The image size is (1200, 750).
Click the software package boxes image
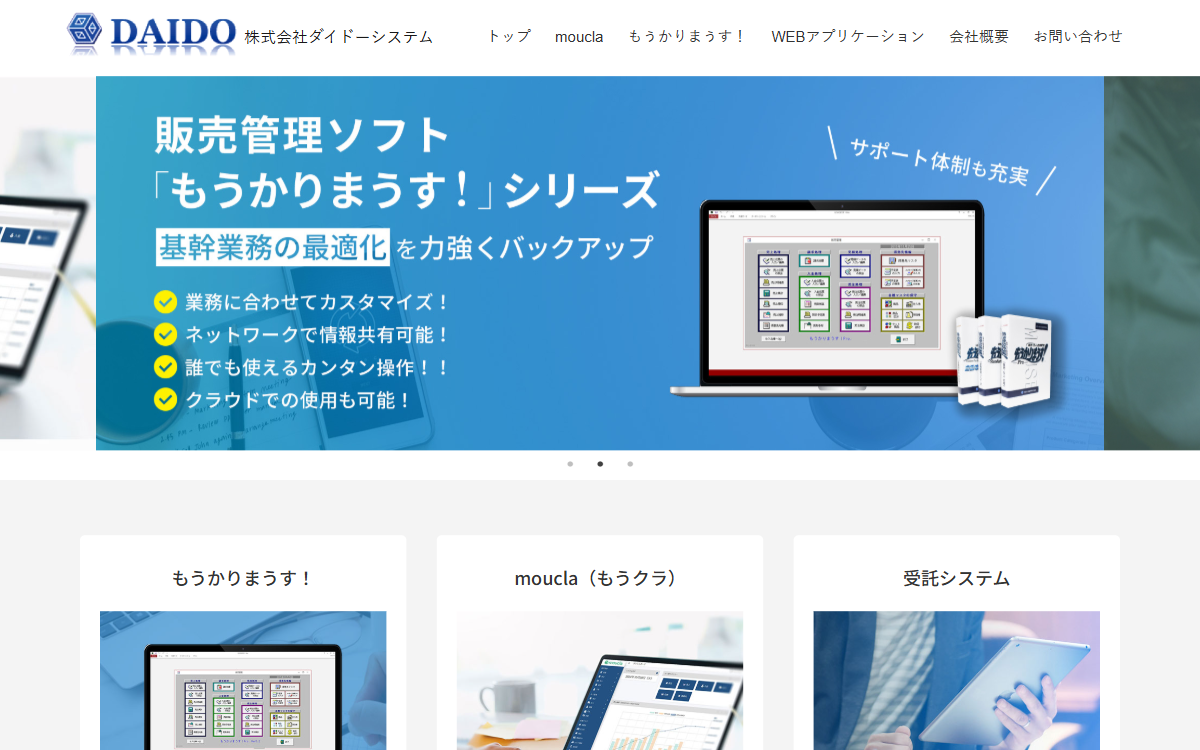[x=1004, y=360]
